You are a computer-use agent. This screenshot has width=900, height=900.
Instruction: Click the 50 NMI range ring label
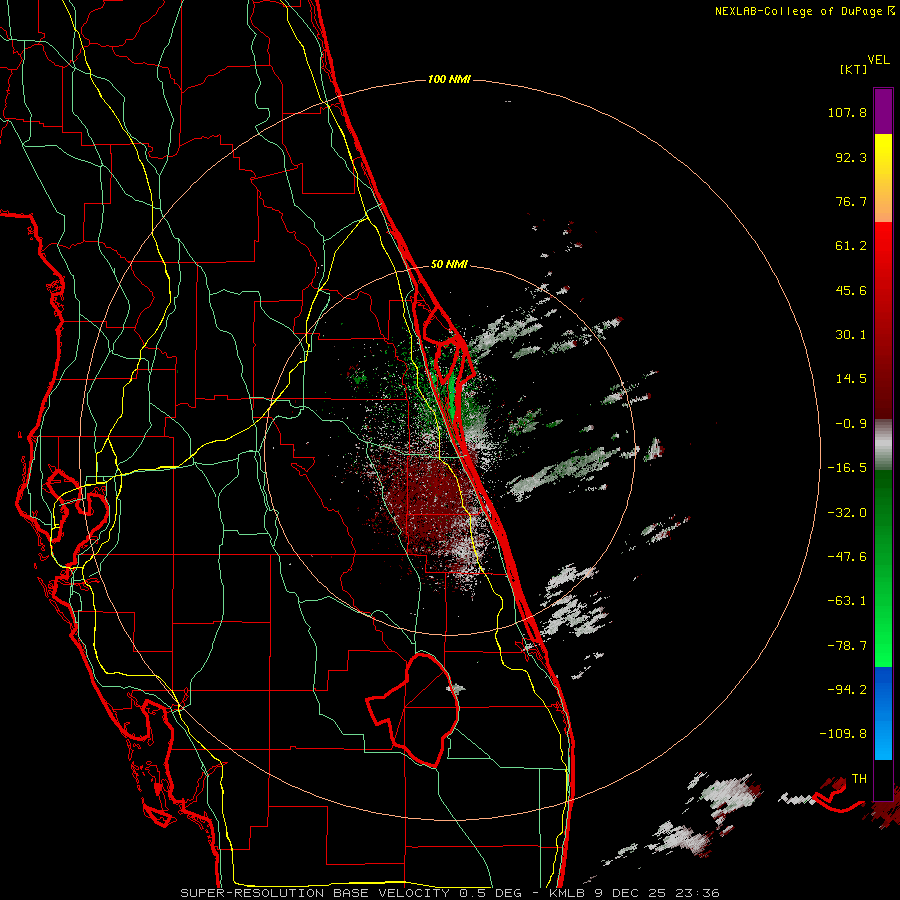(x=449, y=265)
